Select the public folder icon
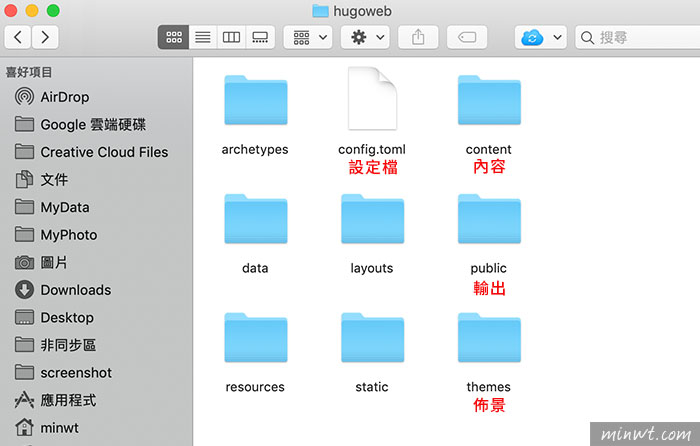 tap(489, 219)
